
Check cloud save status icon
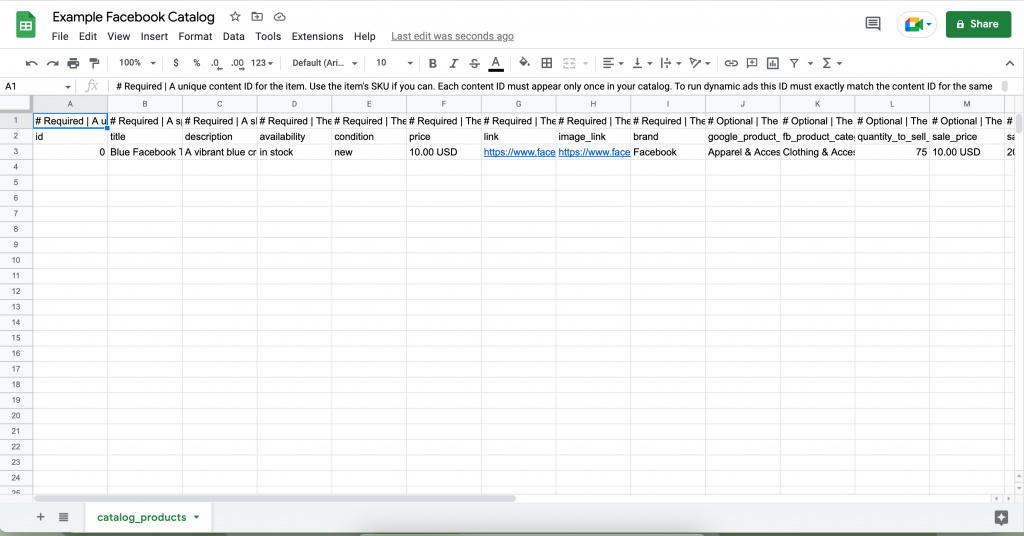click(x=280, y=17)
